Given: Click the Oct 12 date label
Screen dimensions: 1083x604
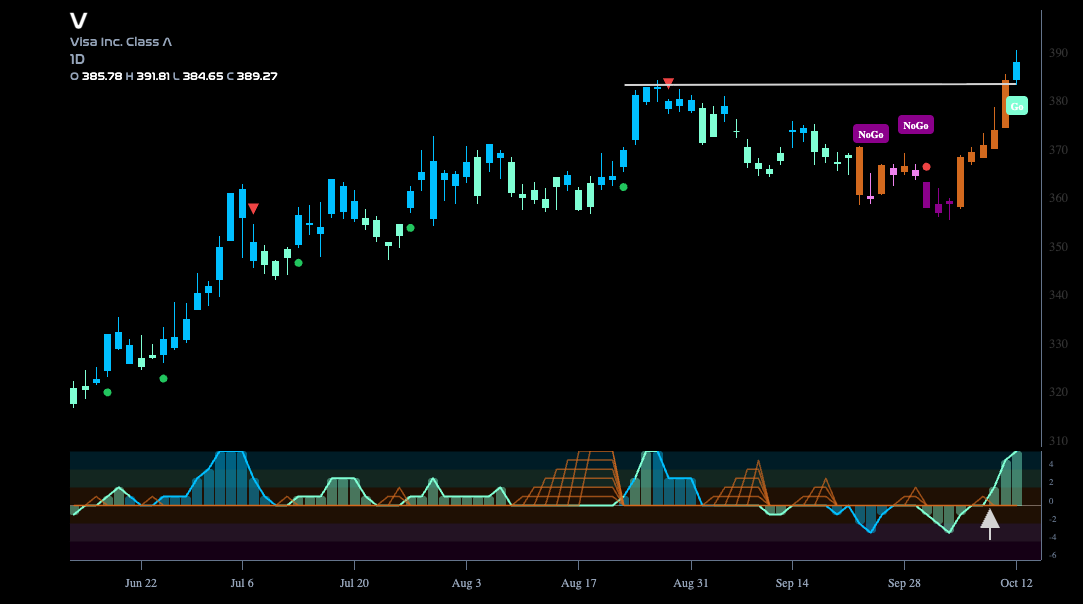Looking at the screenshot, I should click(1016, 583).
